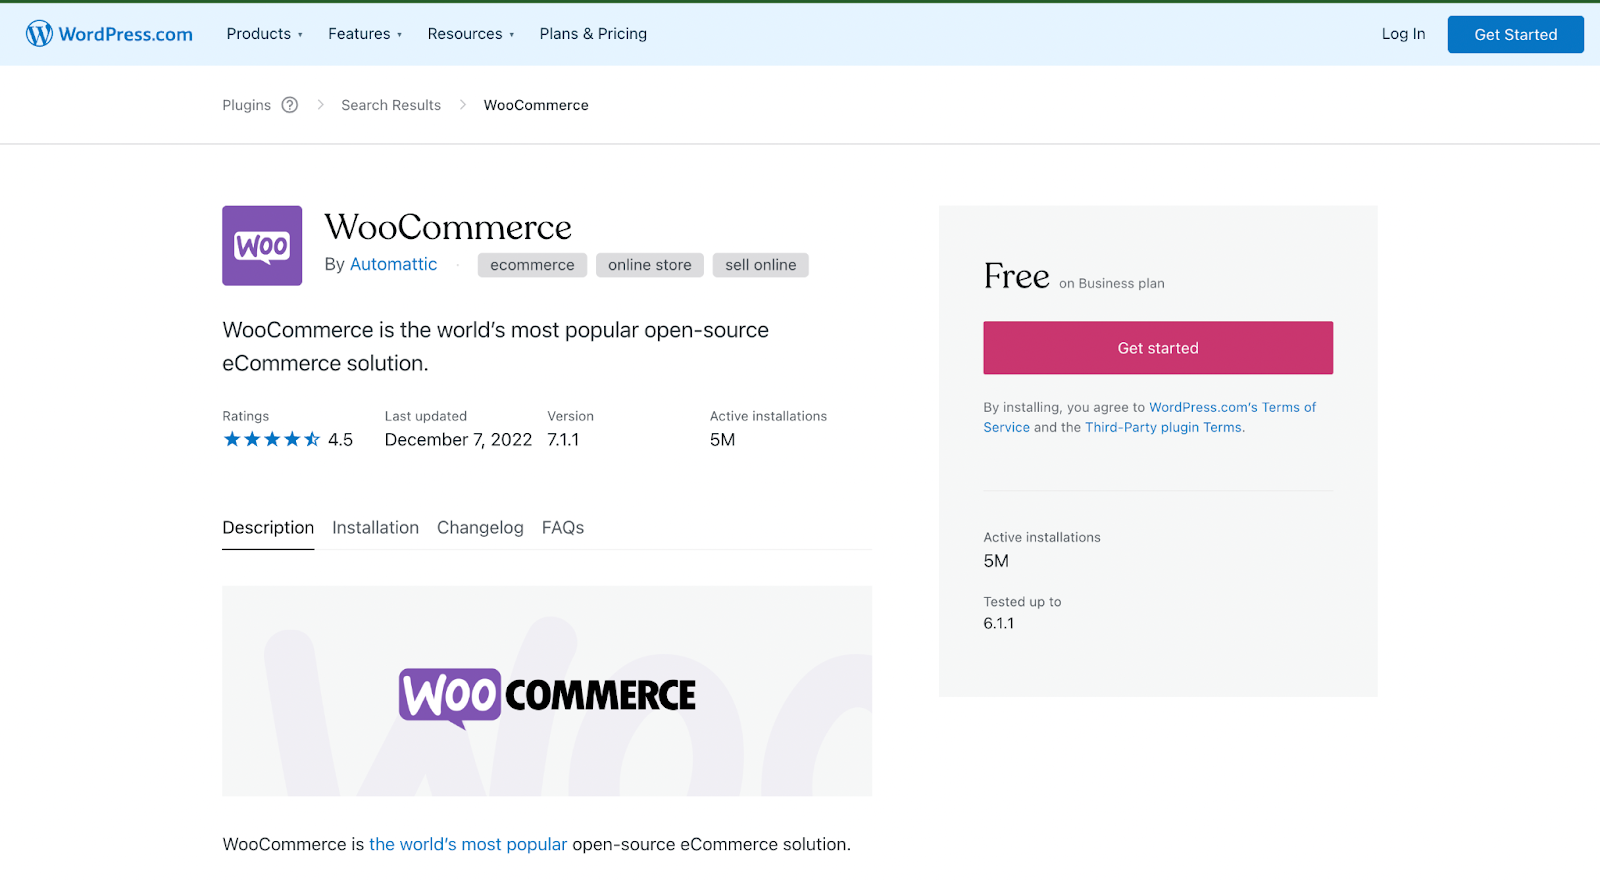The height and width of the screenshot is (880, 1600).
Task: Click the December 7, 2022 date
Action: point(458,440)
